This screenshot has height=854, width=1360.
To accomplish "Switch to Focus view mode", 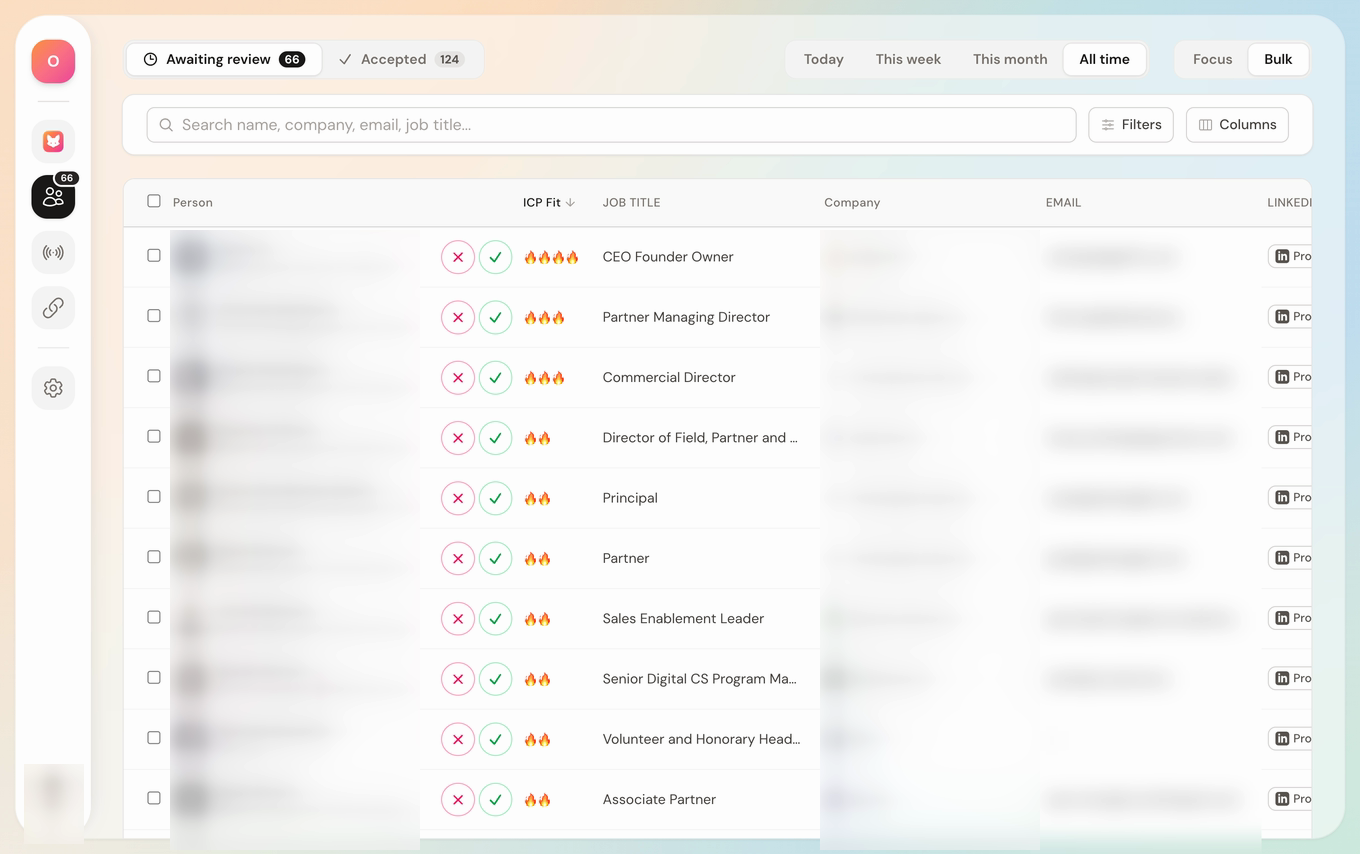I will point(1212,59).
